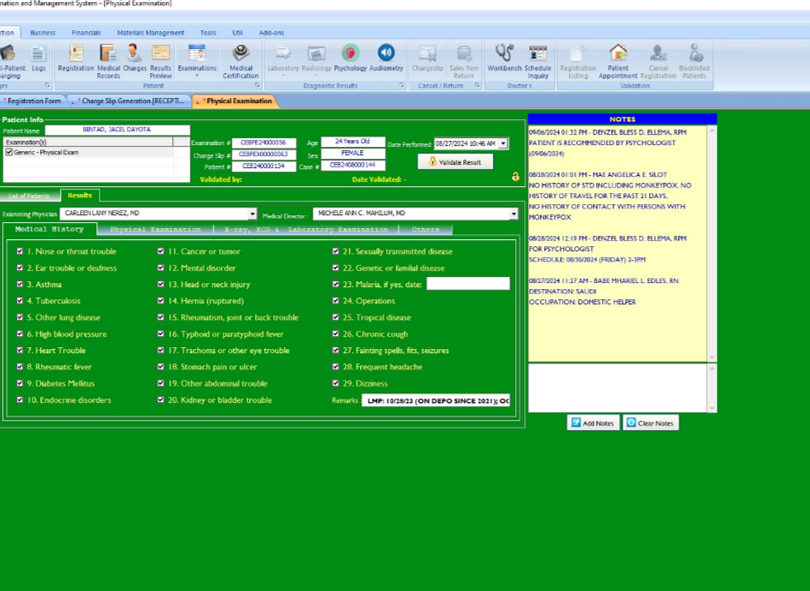This screenshot has height=591, width=810.
Task: Click the Validate Result button
Action: point(455,162)
